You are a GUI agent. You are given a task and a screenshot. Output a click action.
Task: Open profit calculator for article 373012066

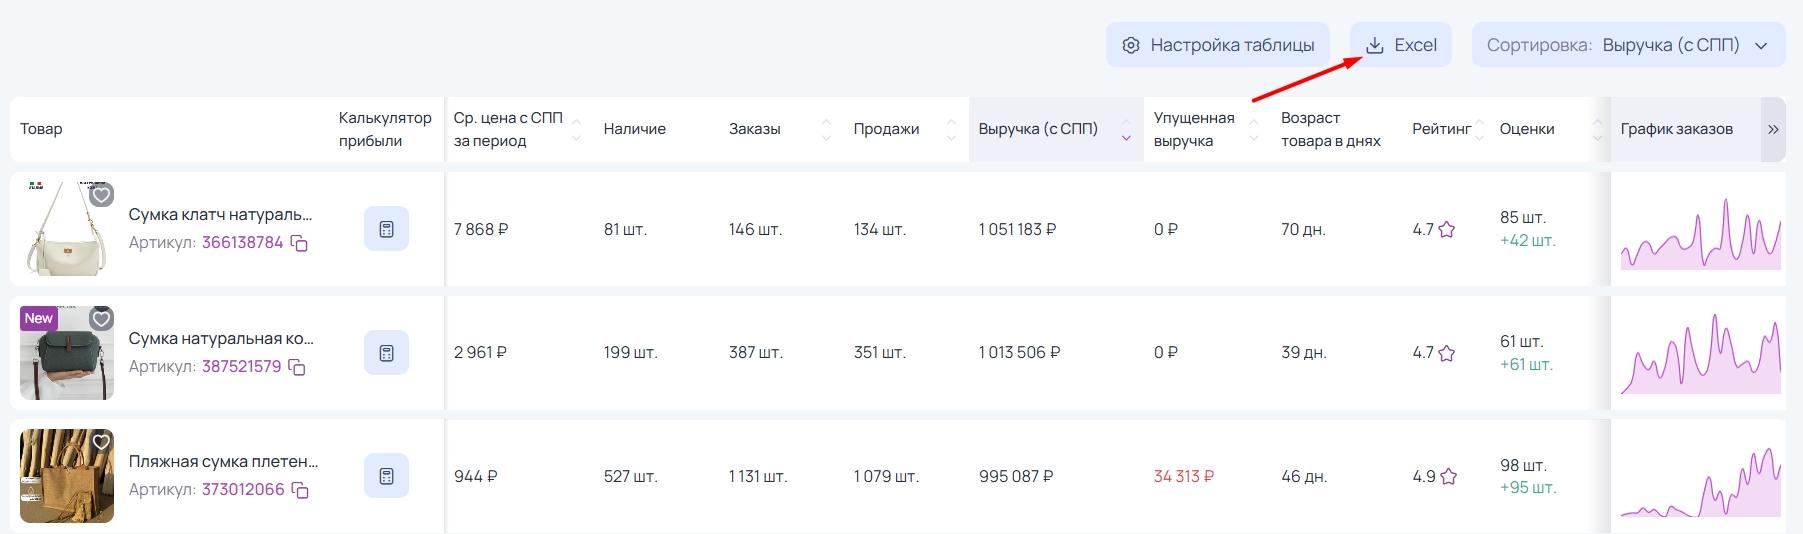pyautogui.click(x=386, y=476)
